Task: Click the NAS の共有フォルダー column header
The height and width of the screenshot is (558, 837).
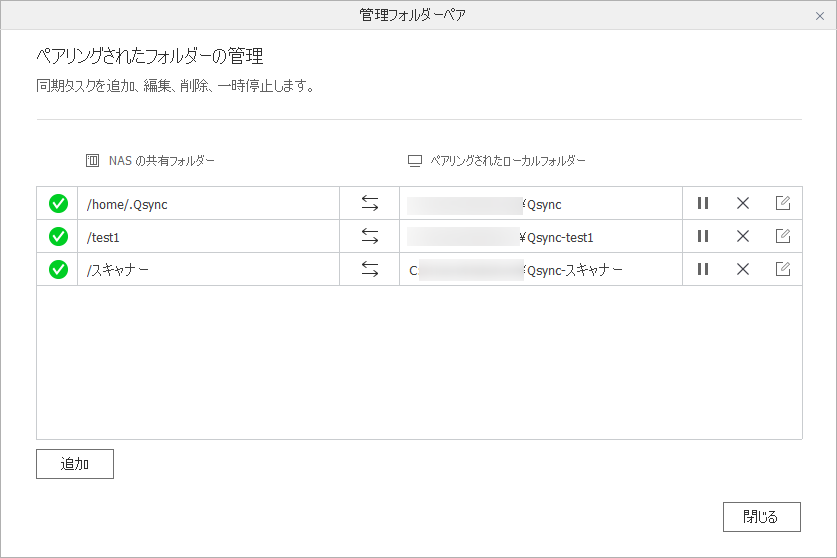Action: (x=161, y=161)
